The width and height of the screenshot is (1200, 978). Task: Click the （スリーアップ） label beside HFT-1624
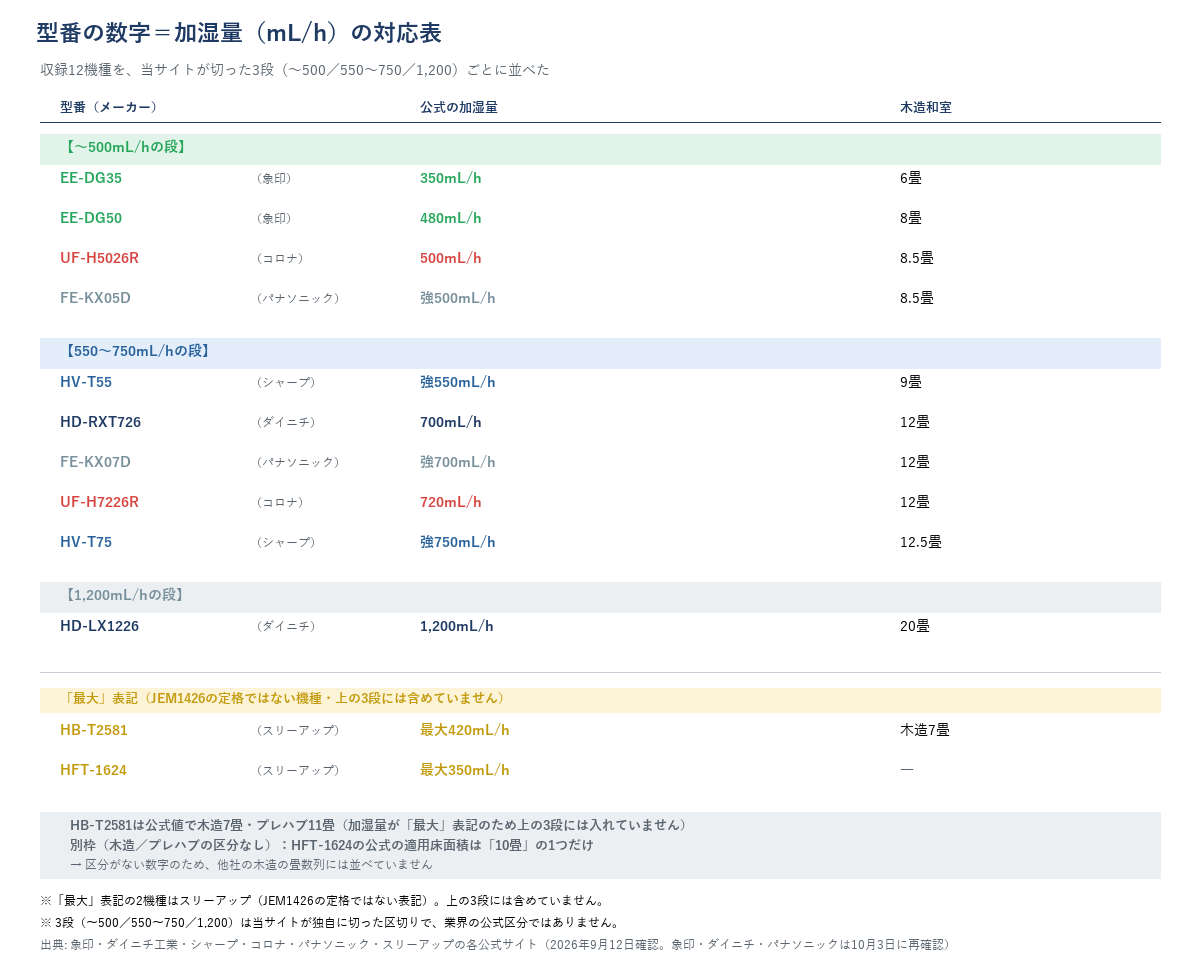point(298,770)
